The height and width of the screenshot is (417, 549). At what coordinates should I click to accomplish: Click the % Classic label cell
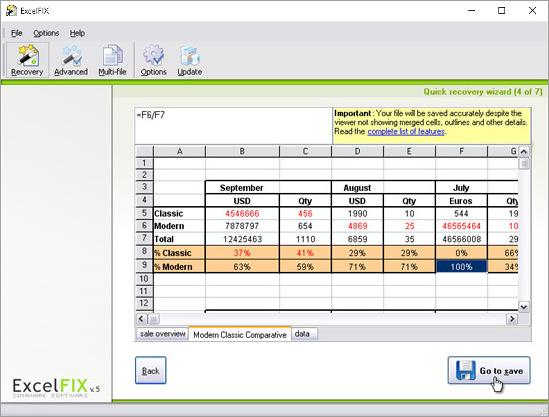pos(179,253)
